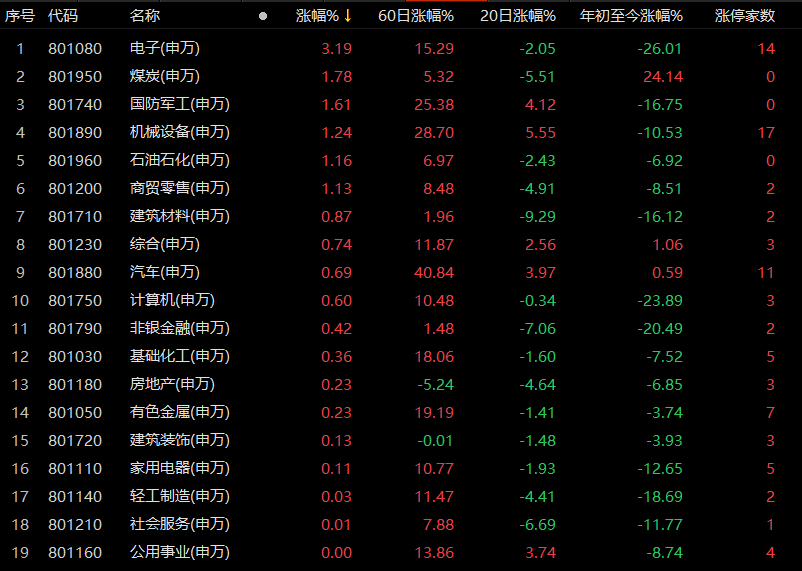
Task: Click the small dot icon in header row
Action: (x=263, y=16)
